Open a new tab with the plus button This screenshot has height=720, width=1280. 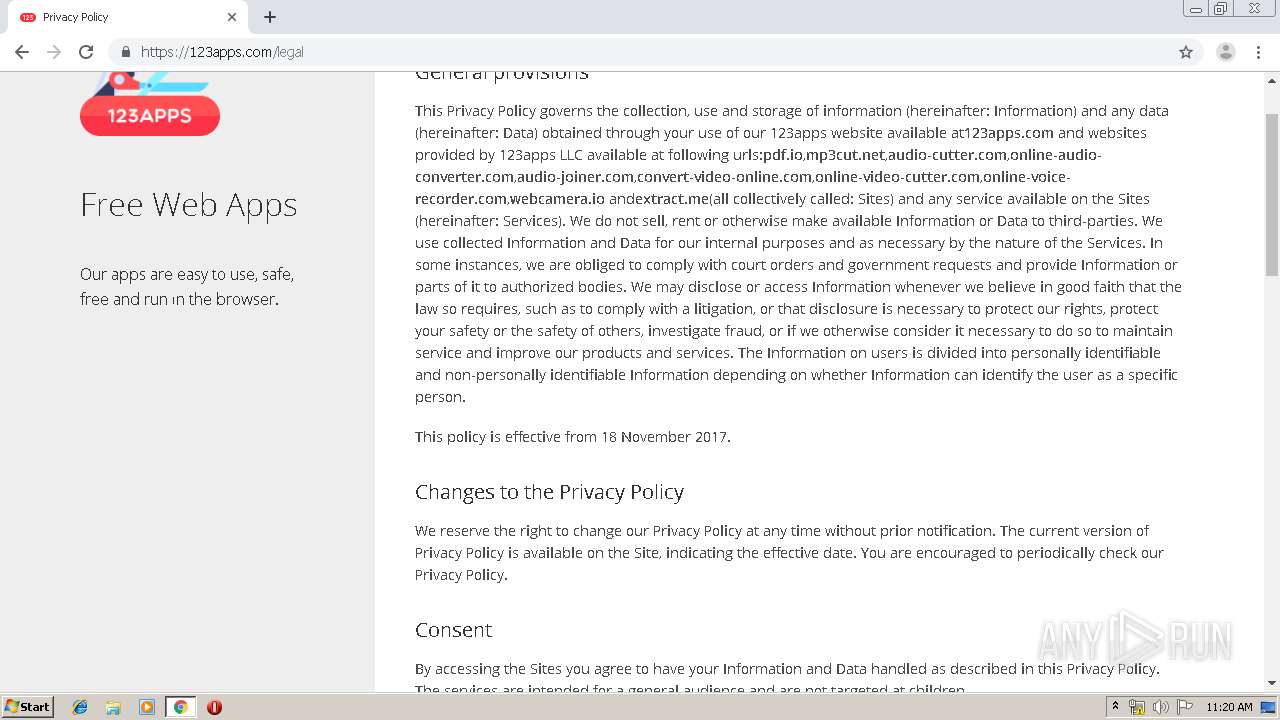coord(270,17)
